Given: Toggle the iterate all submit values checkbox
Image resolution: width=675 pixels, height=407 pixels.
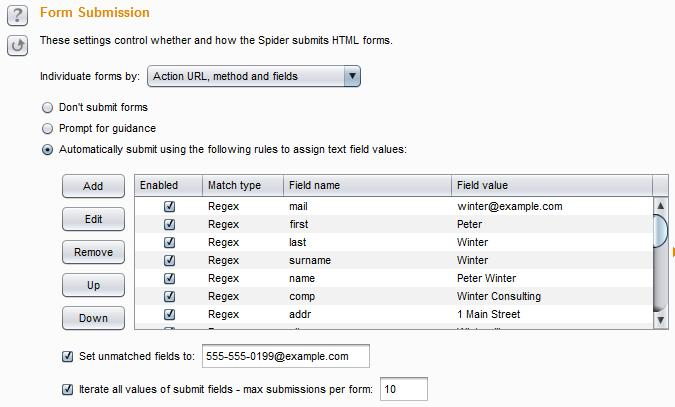Looking at the screenshot, I should (68, 389).
